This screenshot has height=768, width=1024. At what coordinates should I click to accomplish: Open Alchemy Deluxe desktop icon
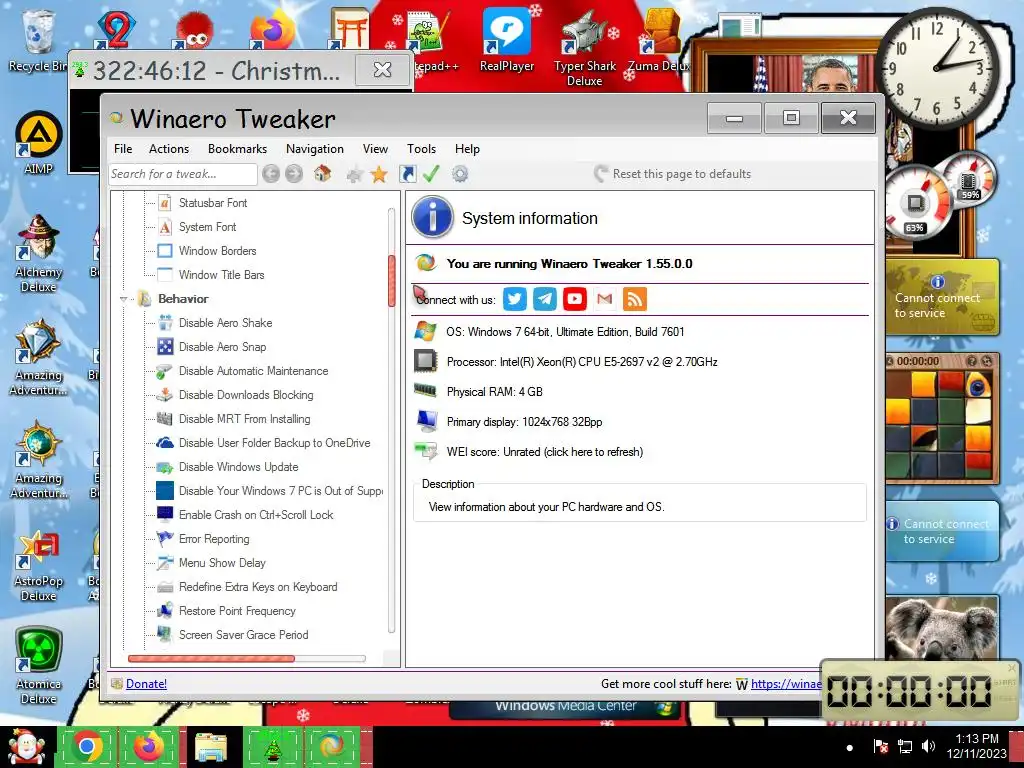39,253
